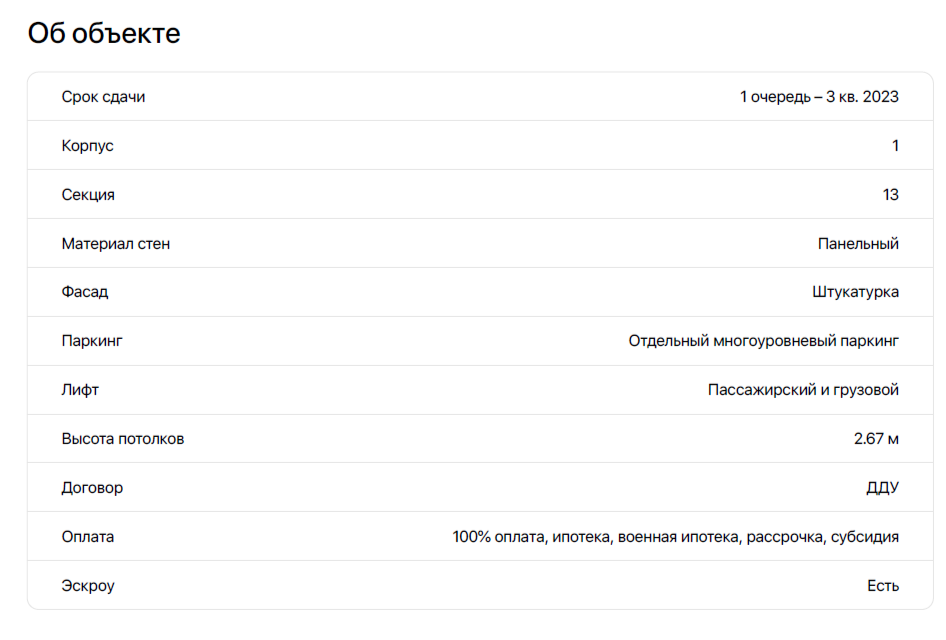Click the "Паркинг" row label
Viewport: 946px width, 640px height.
(x=92, y=341)
